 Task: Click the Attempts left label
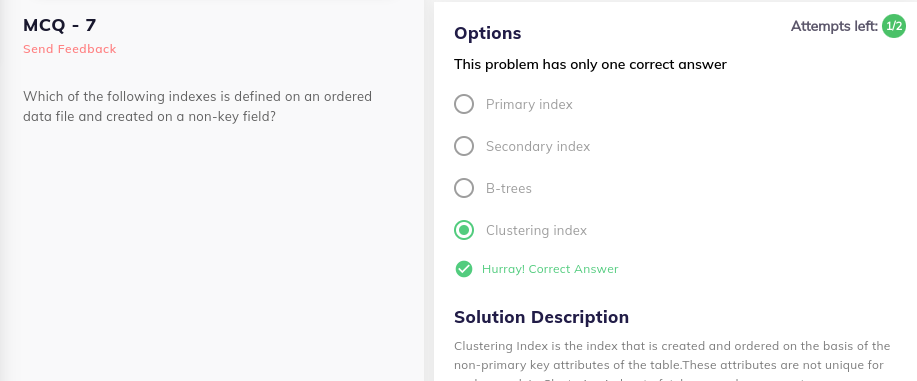coord(835,26)
